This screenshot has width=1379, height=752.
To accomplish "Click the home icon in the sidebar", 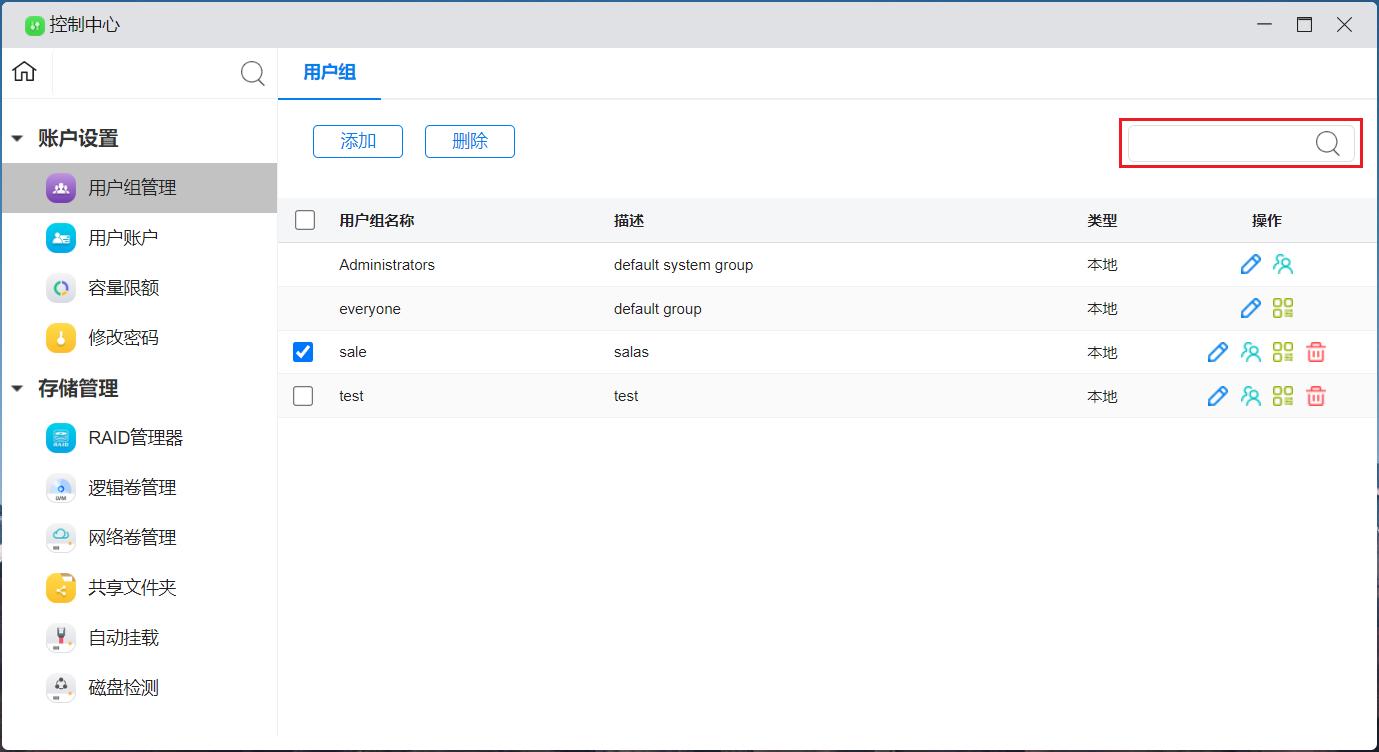I will 24,72.
